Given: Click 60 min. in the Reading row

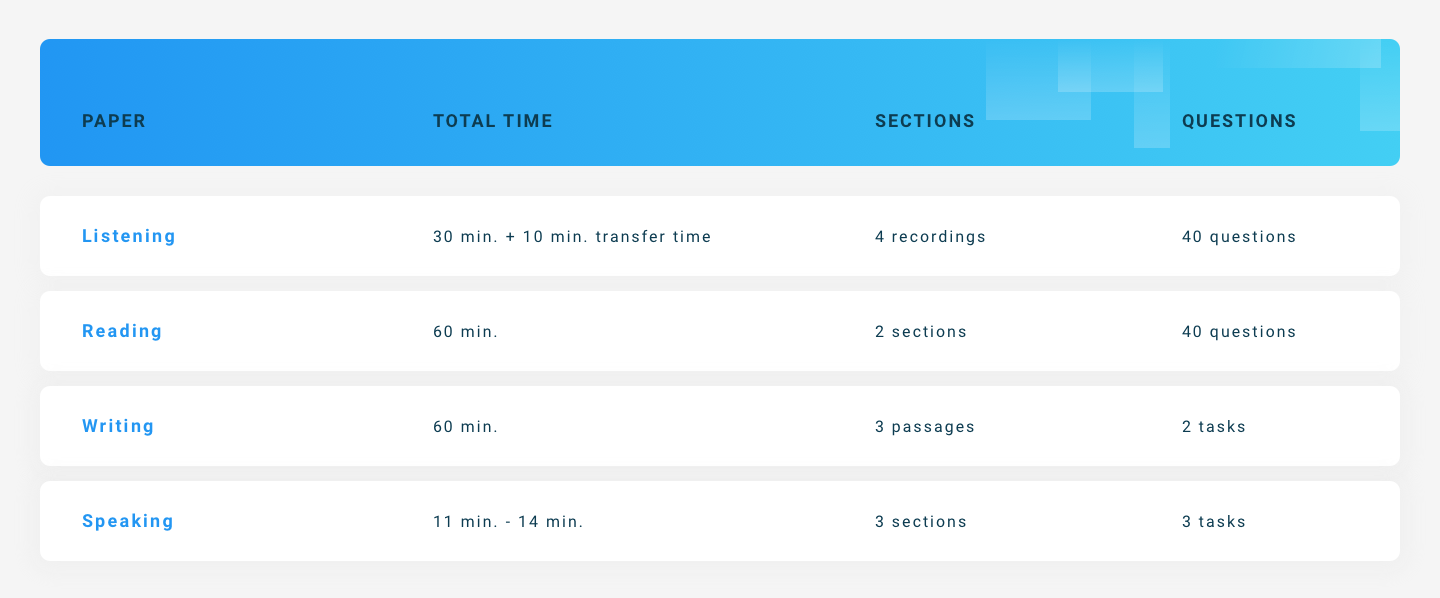Looking at the screenshot, I should pos(465,332).
